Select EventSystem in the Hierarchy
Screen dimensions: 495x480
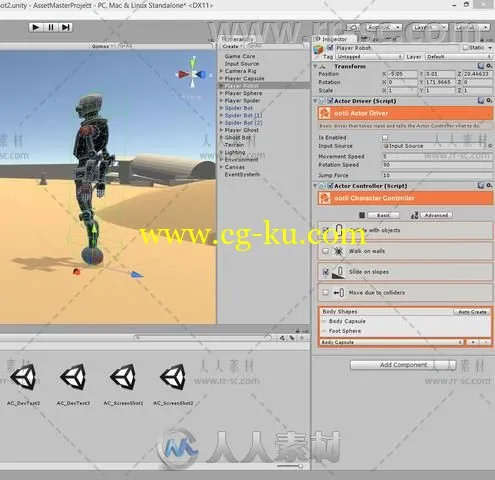[x=242, y=174]
